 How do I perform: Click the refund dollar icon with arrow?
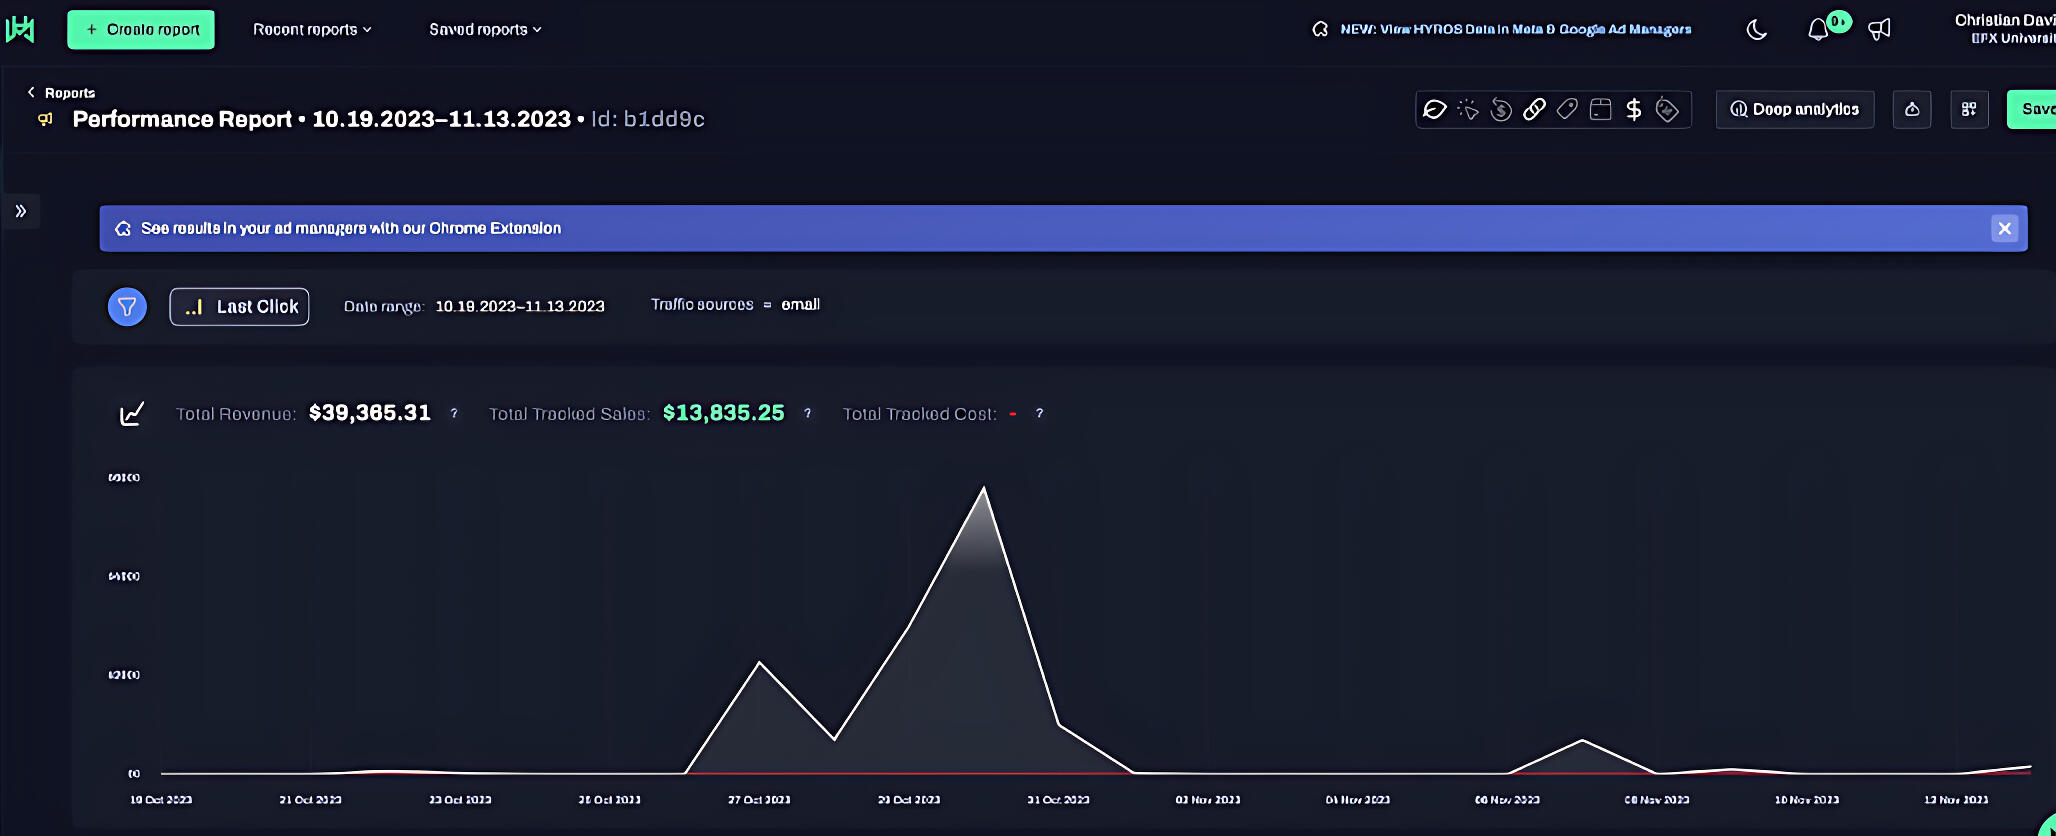1501,110
